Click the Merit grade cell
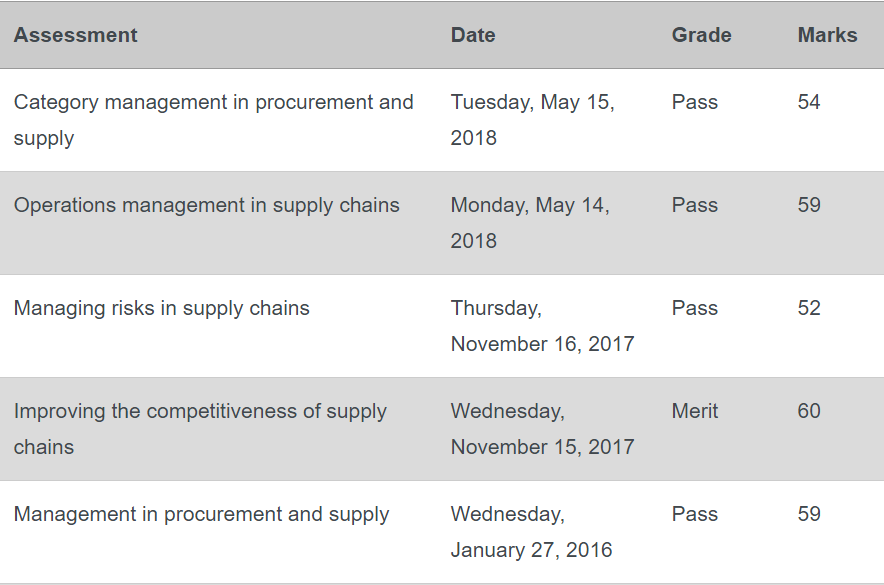Screen dimensions: 884x585 click(x=695, y=411)
